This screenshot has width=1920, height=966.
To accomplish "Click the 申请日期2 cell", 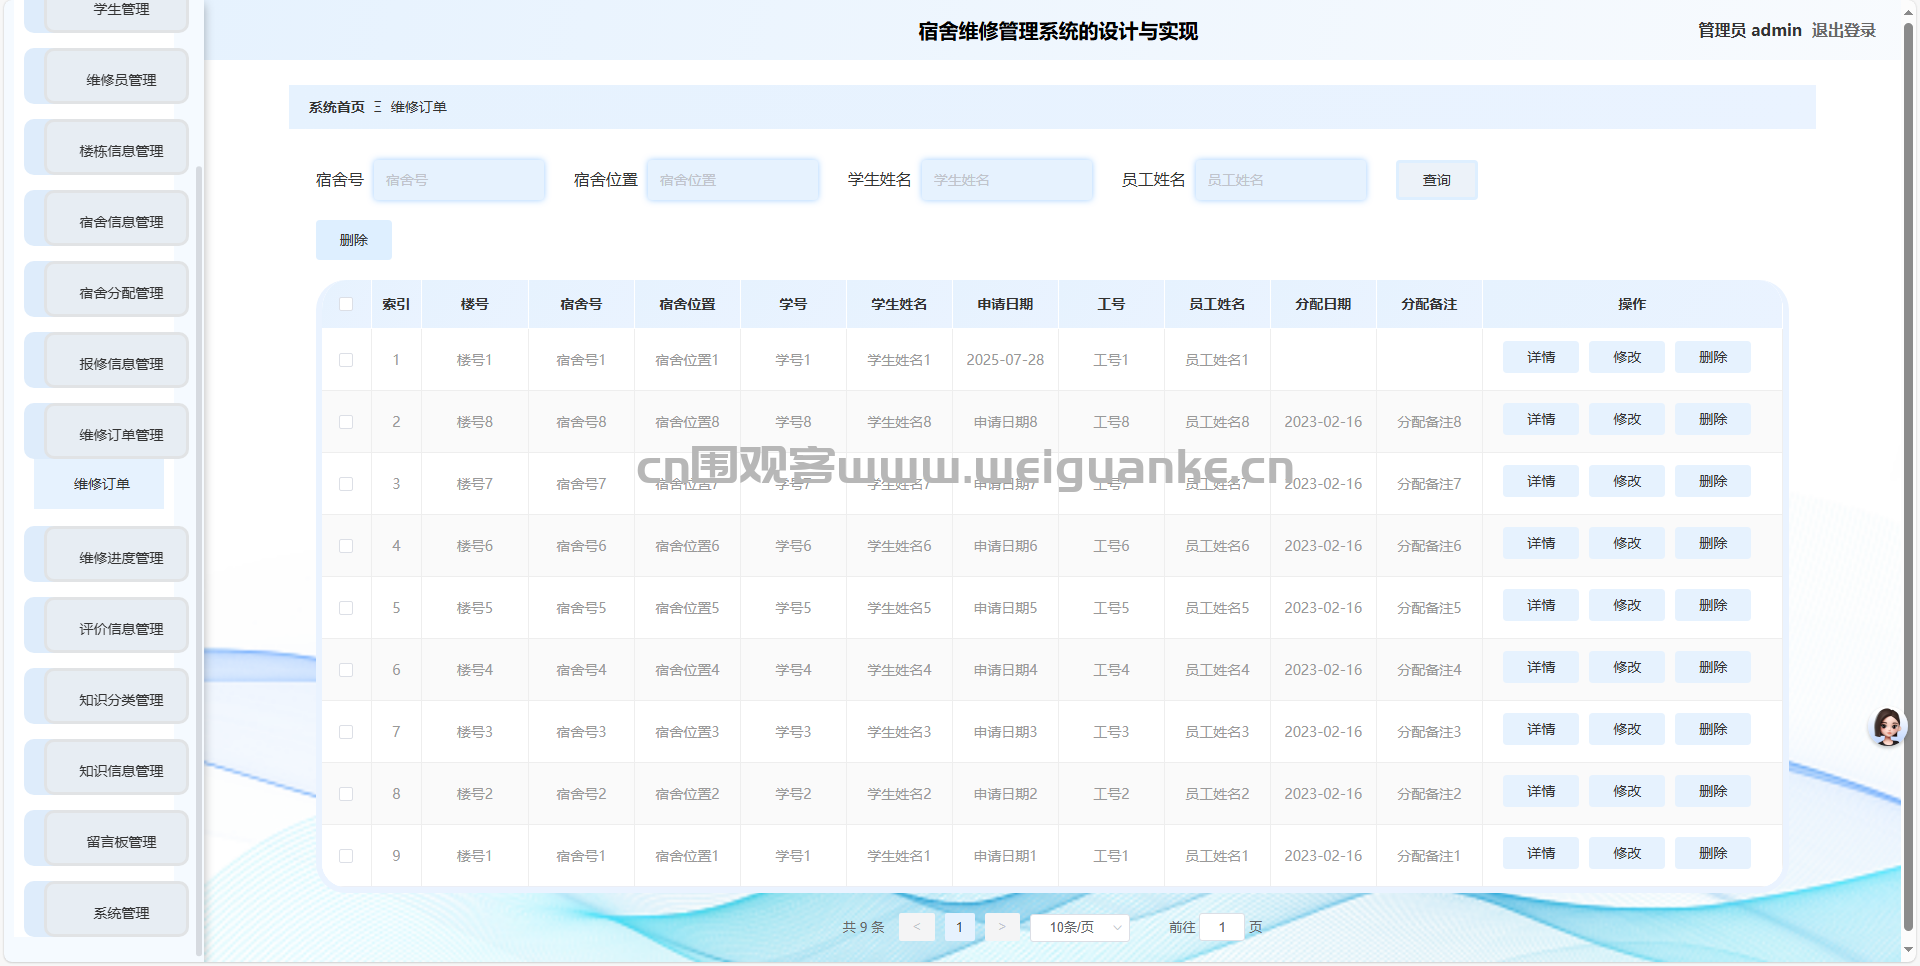I will [x=1005, y=794].
